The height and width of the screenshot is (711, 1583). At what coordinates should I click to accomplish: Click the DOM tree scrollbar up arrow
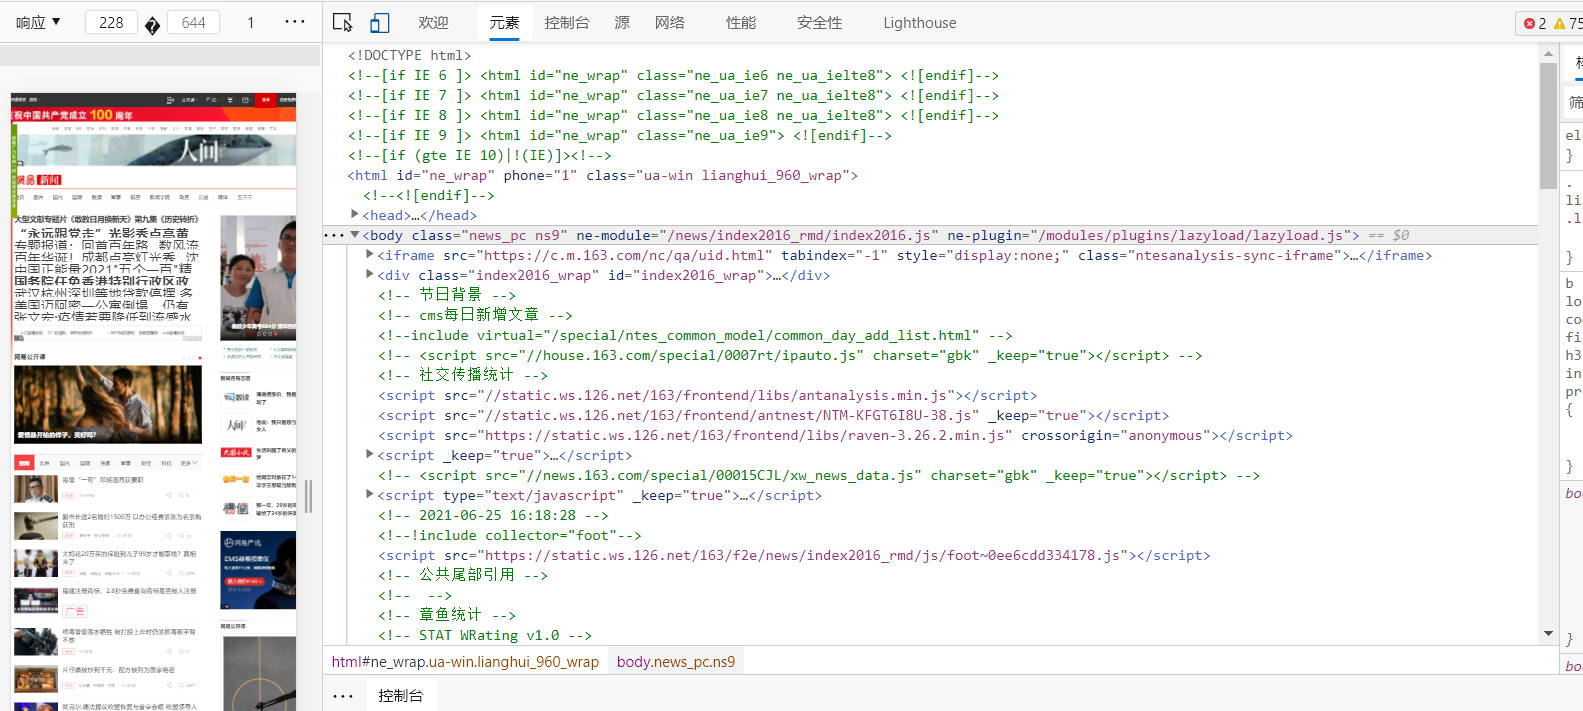(1548, 53)
